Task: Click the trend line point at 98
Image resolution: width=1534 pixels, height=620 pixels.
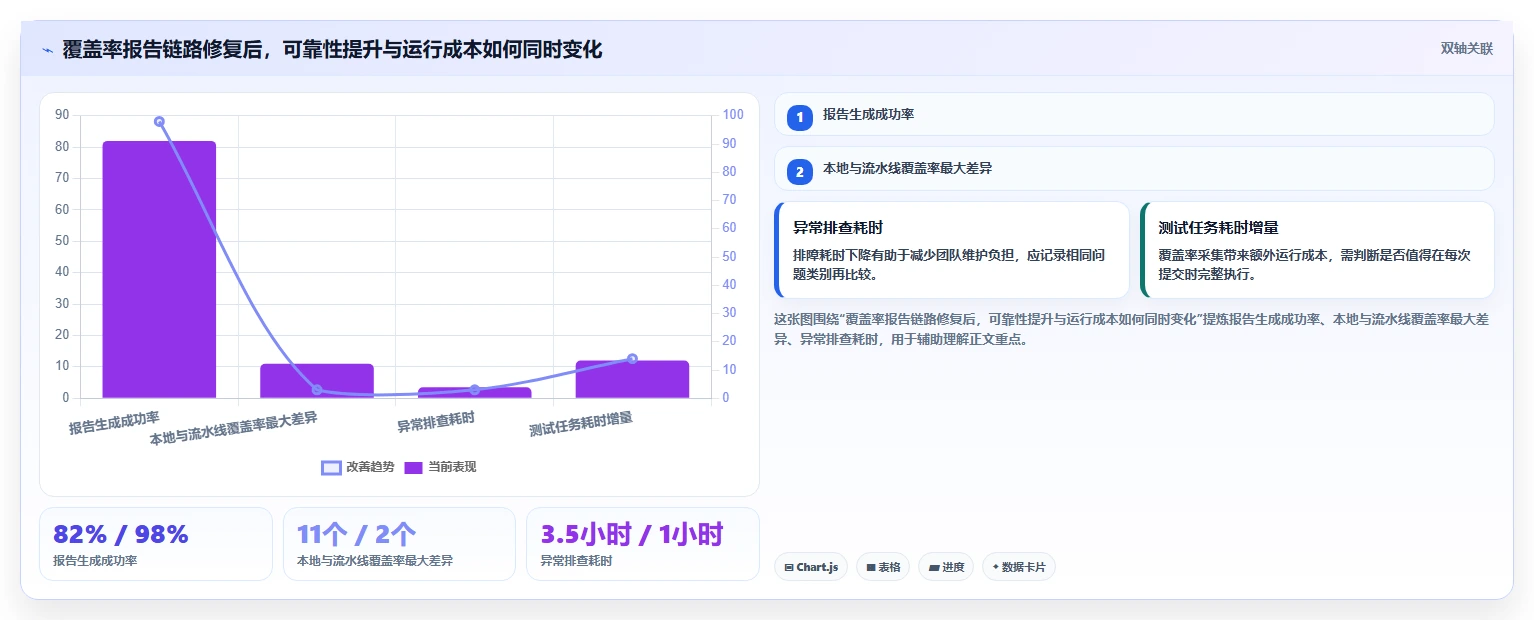Action: tap(159, 122)
